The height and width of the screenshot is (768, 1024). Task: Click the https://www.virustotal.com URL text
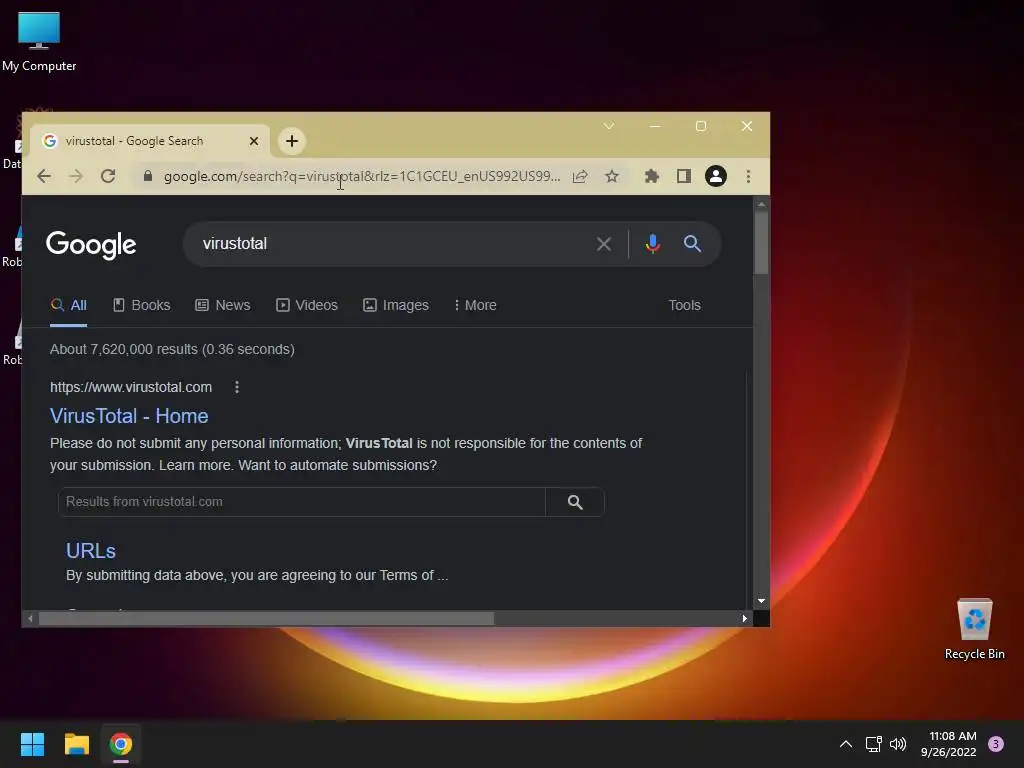(131, 387)
